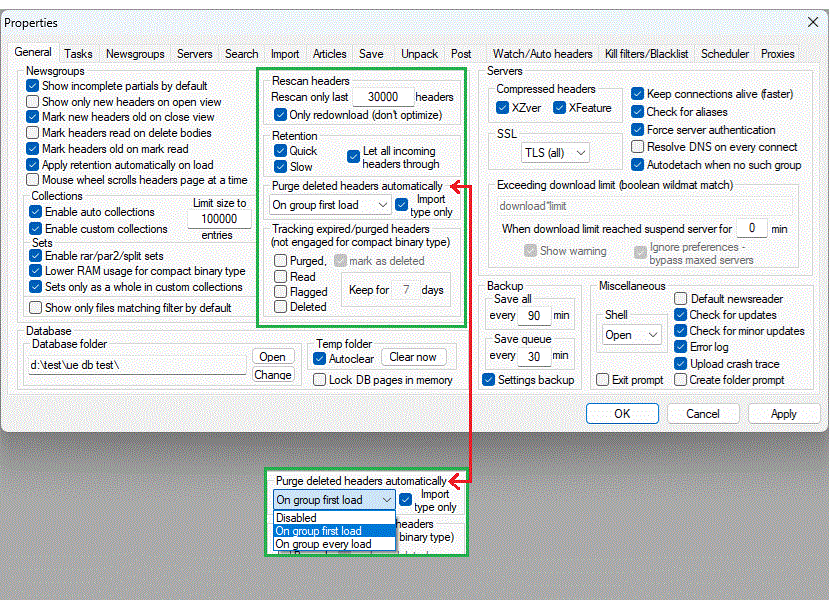Viewport: 830px width, 600px height.
Task: Close the Properties dialog window
Action: point(812,22)
